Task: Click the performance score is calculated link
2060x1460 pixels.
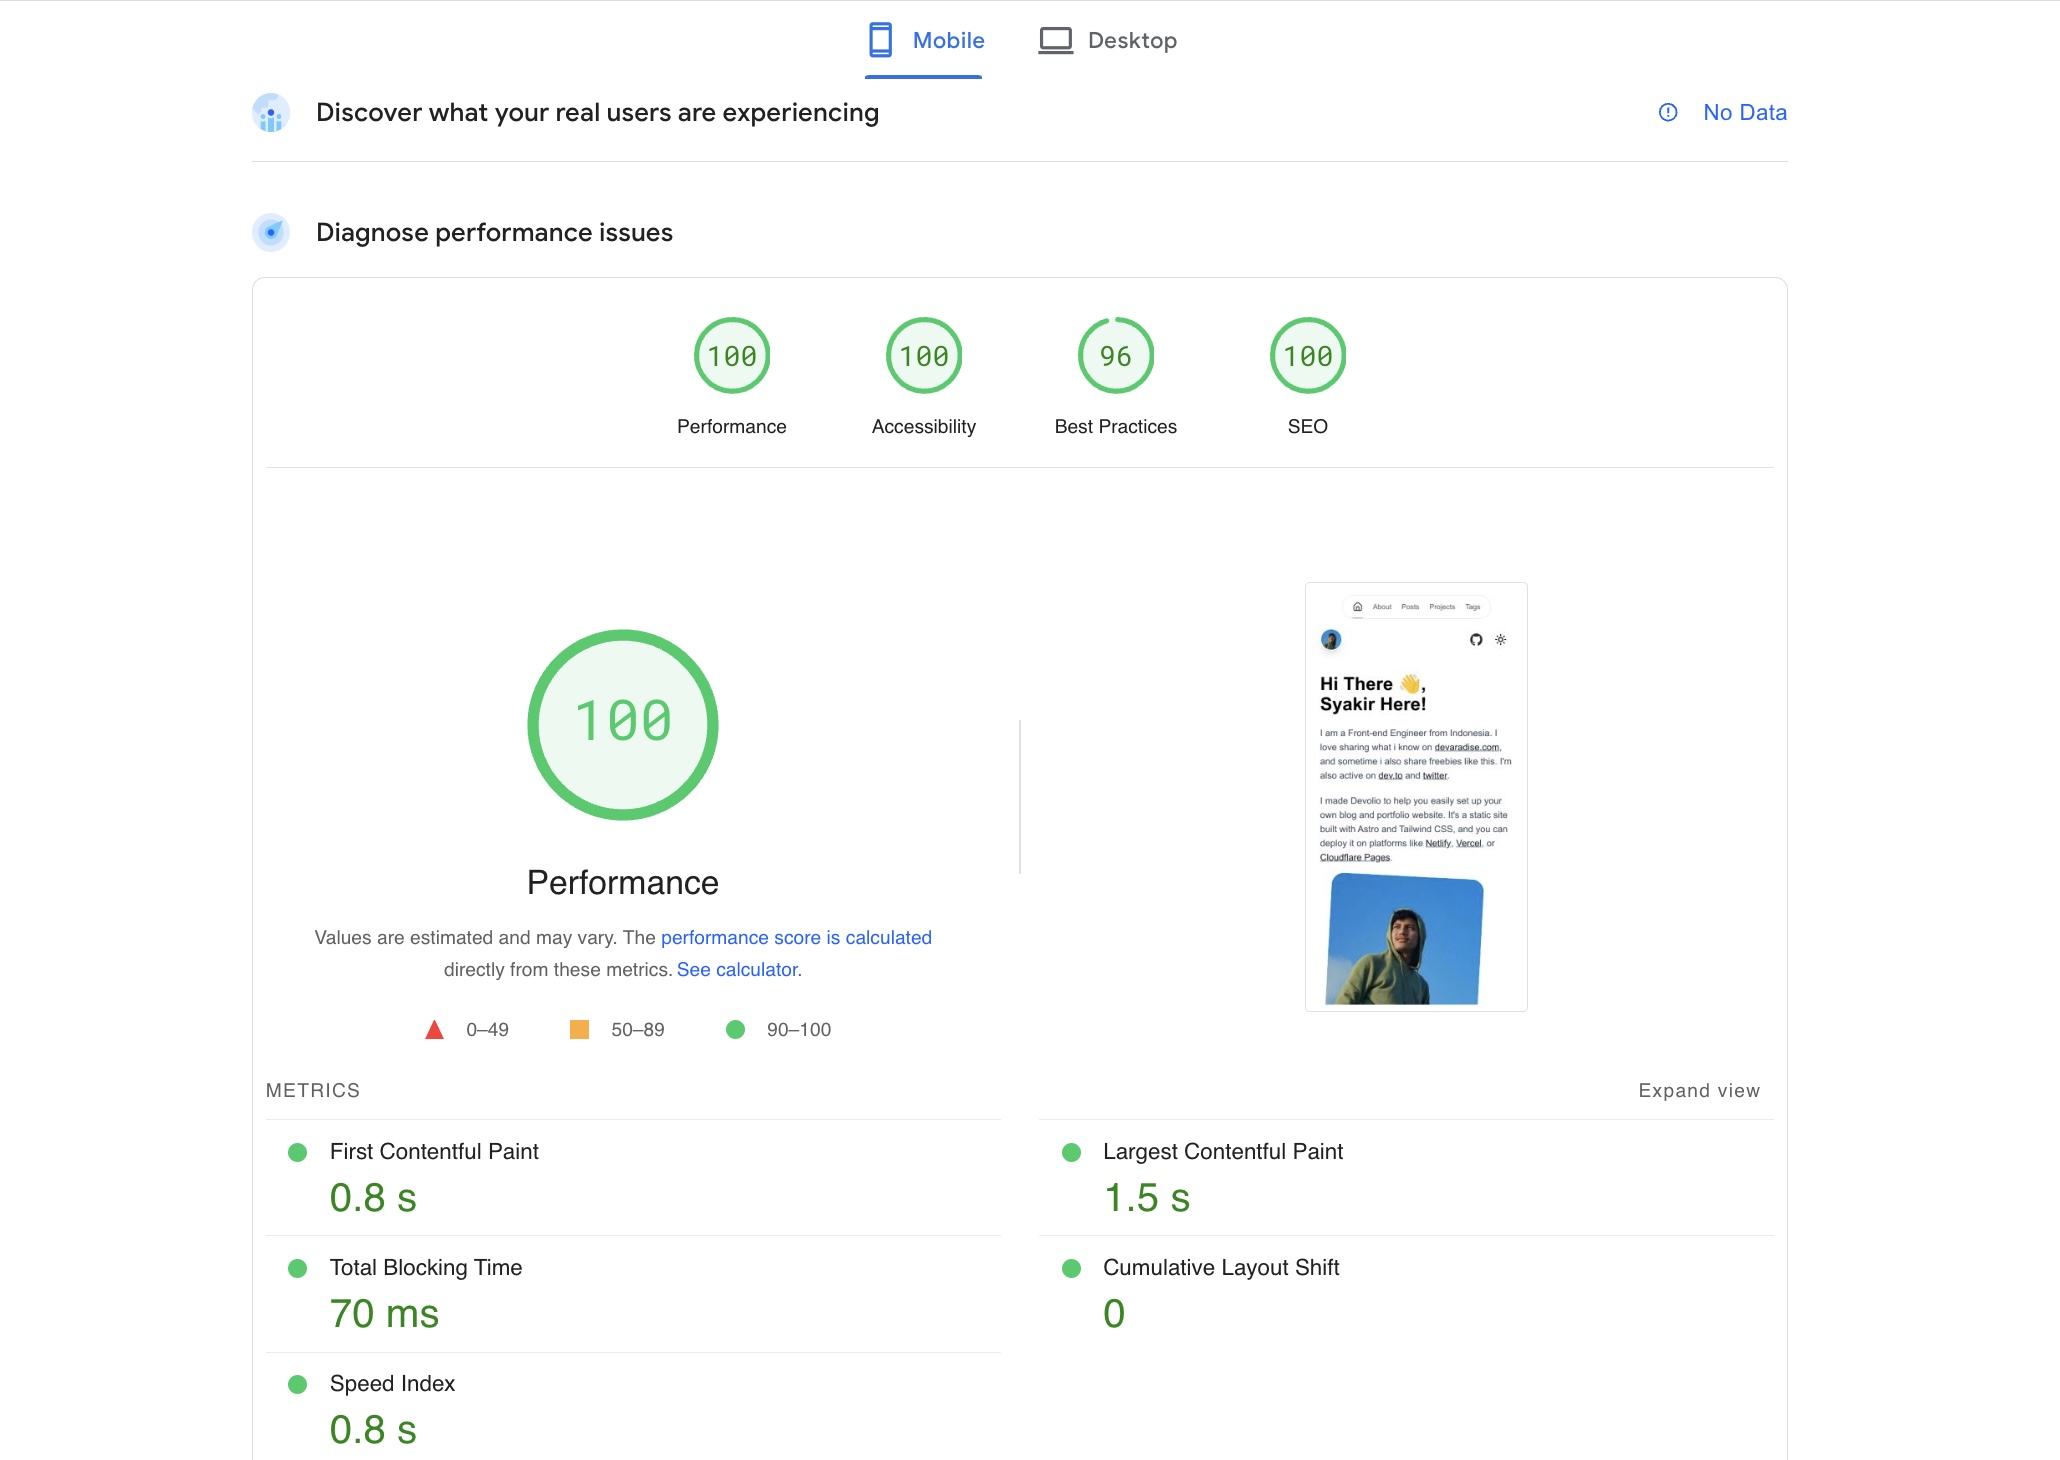Action: point(796,937)
